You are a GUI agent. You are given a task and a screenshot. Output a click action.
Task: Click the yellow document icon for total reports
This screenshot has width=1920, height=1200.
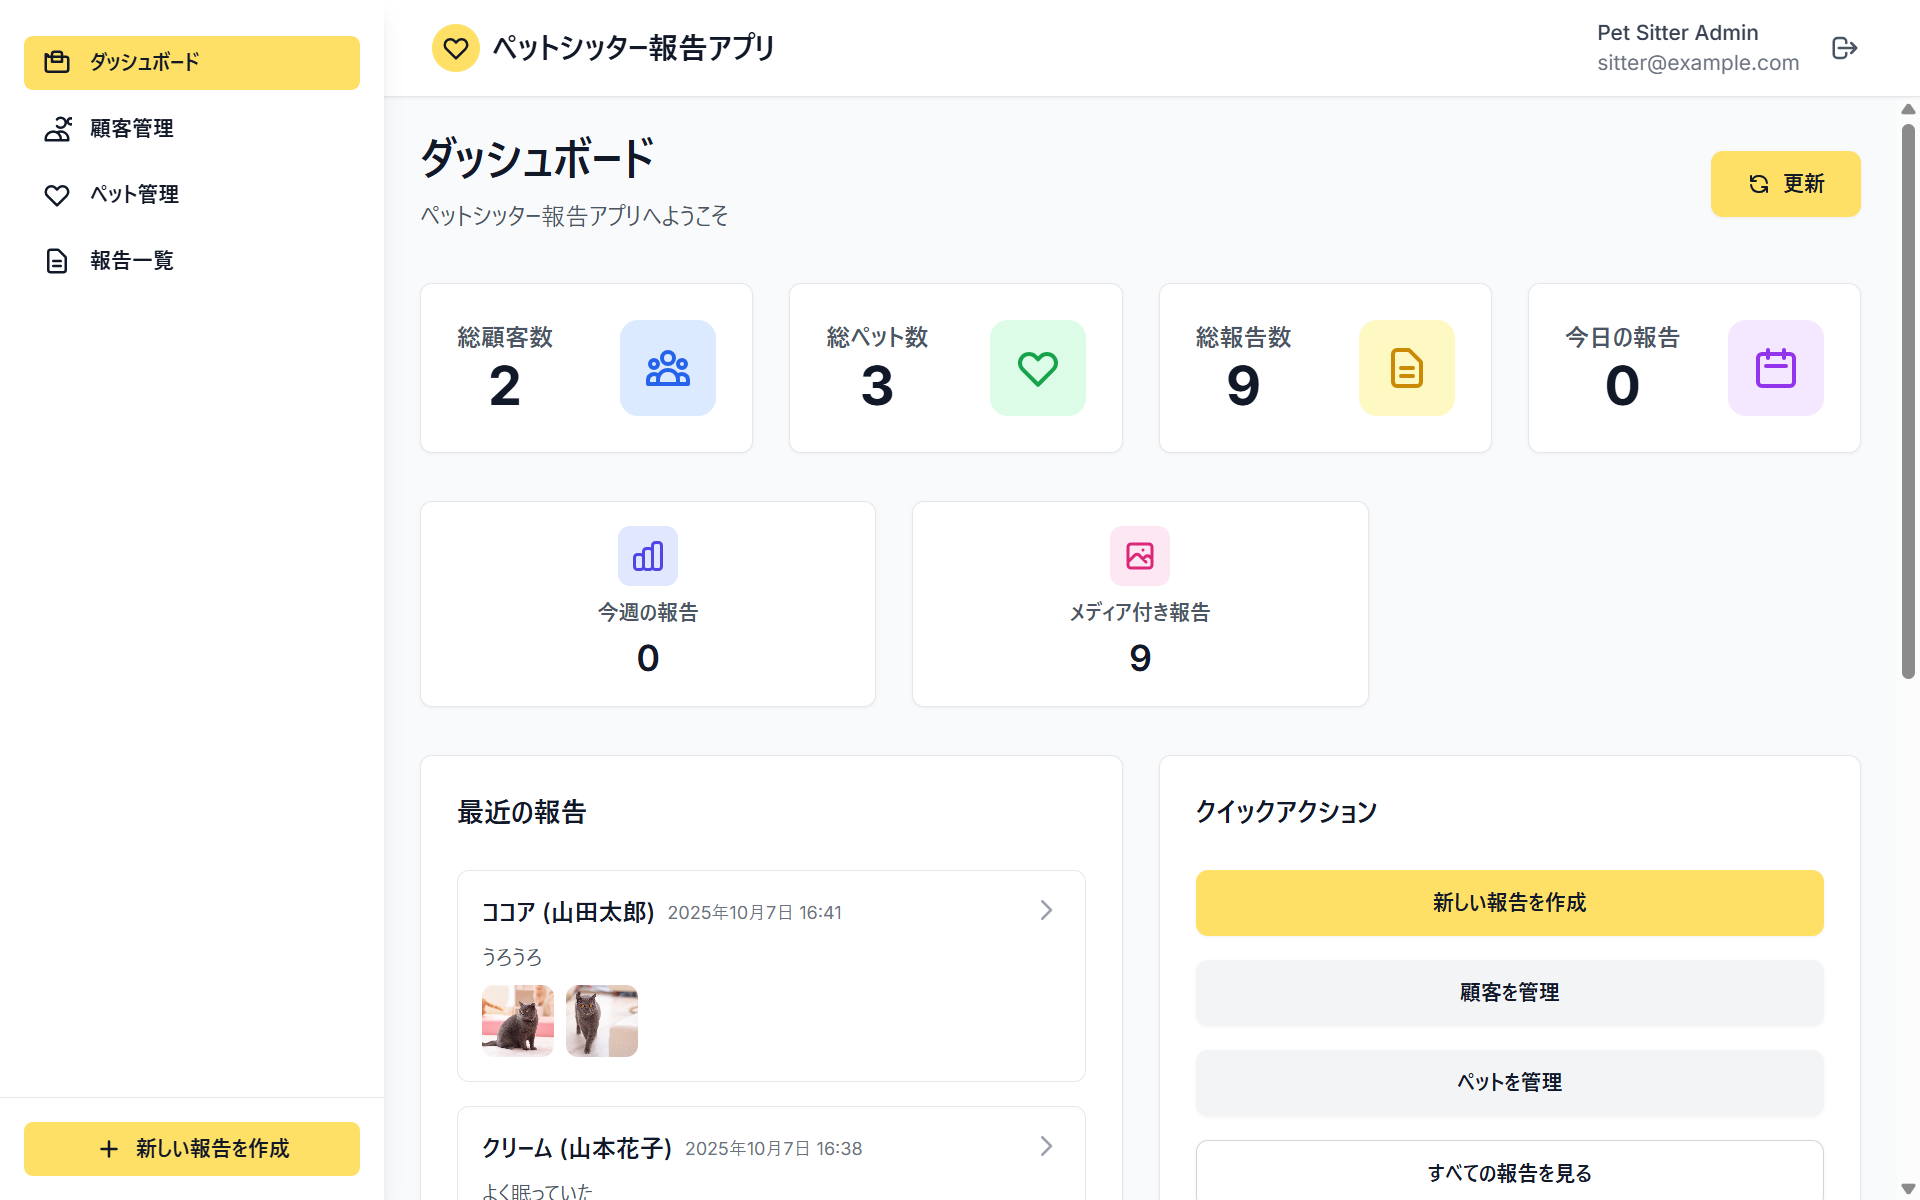tap(1406, 368)
